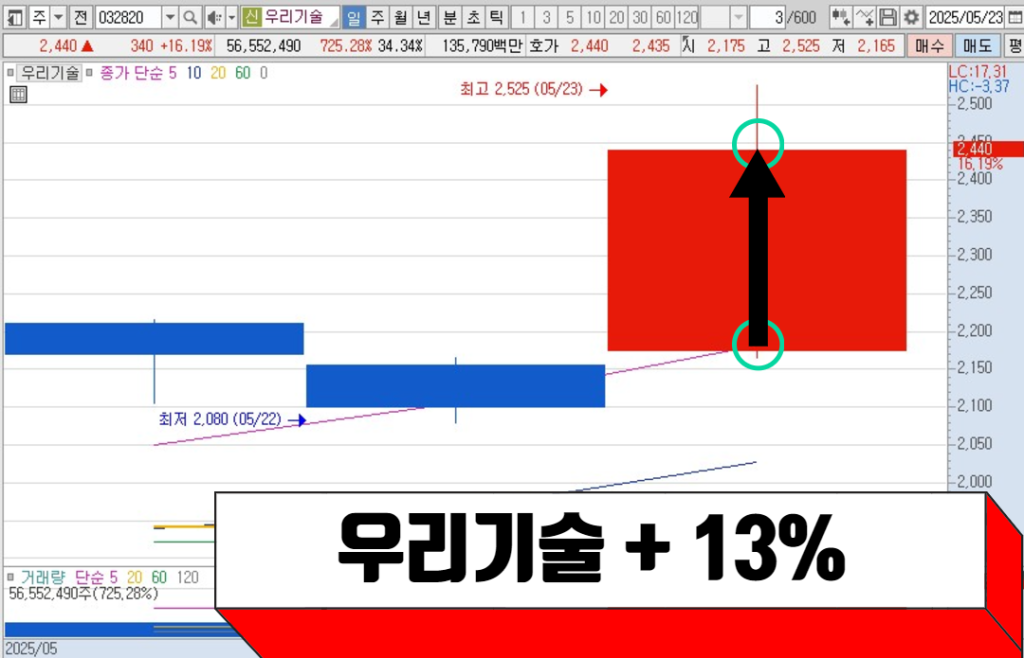Click the panel layout icon at toolbar start
This screenshot has height=658, width=1024.
pos(16,17)
